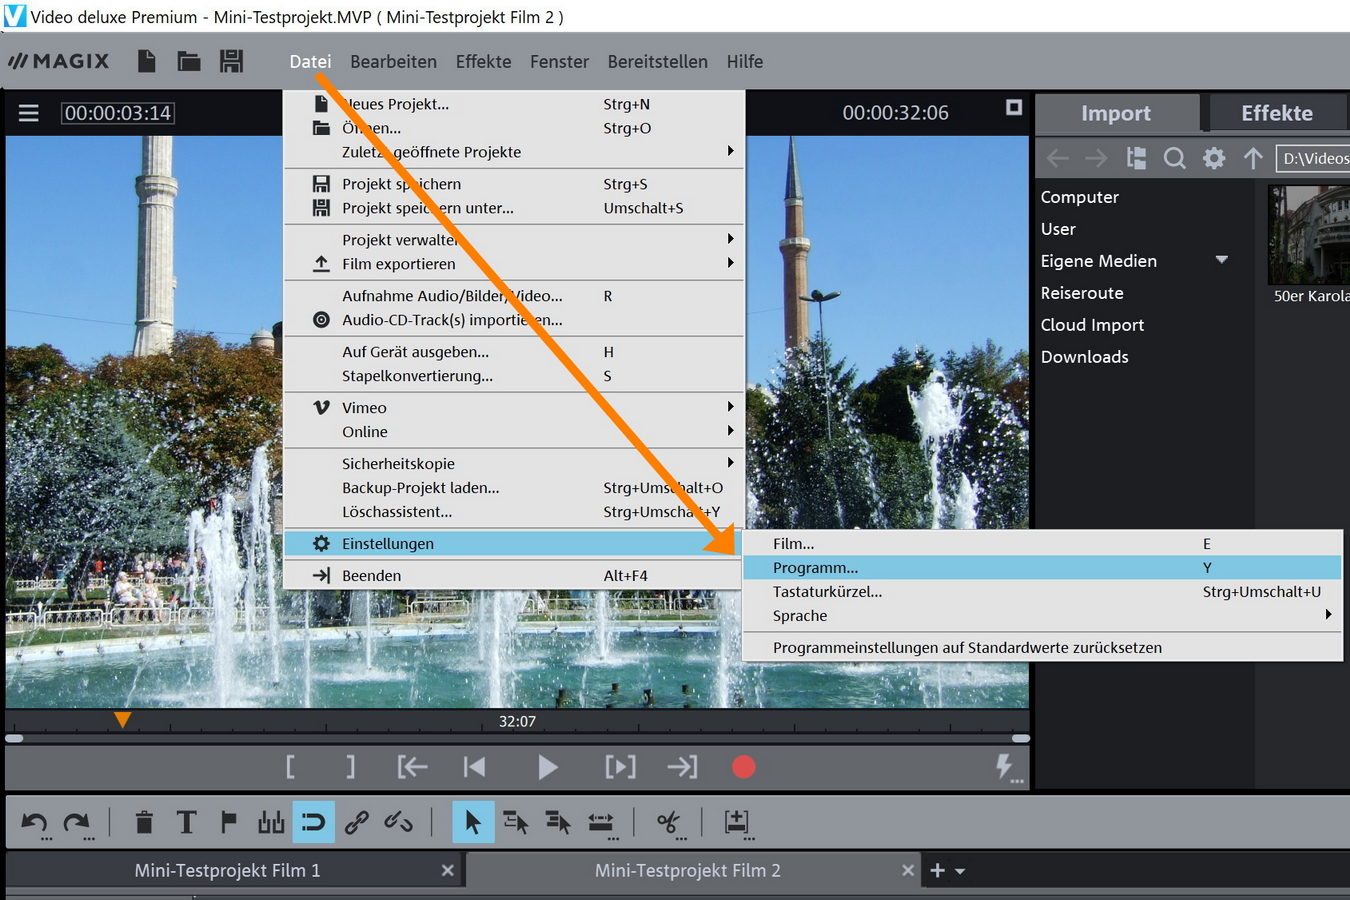Redo the last action

[78, 824]
